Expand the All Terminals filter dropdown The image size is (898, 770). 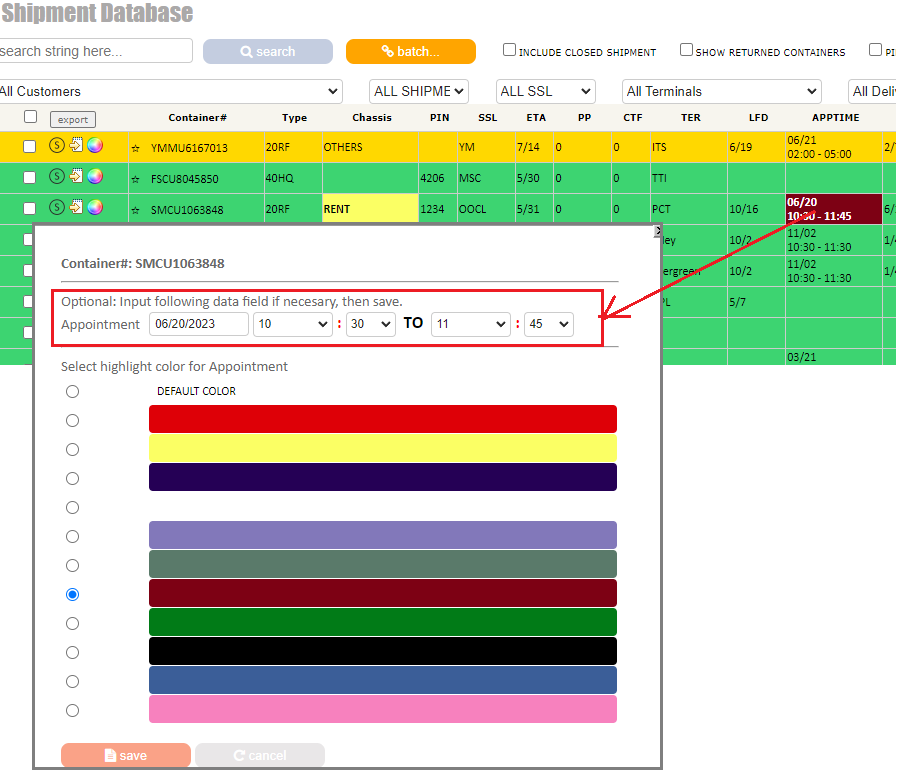point(721,91)
